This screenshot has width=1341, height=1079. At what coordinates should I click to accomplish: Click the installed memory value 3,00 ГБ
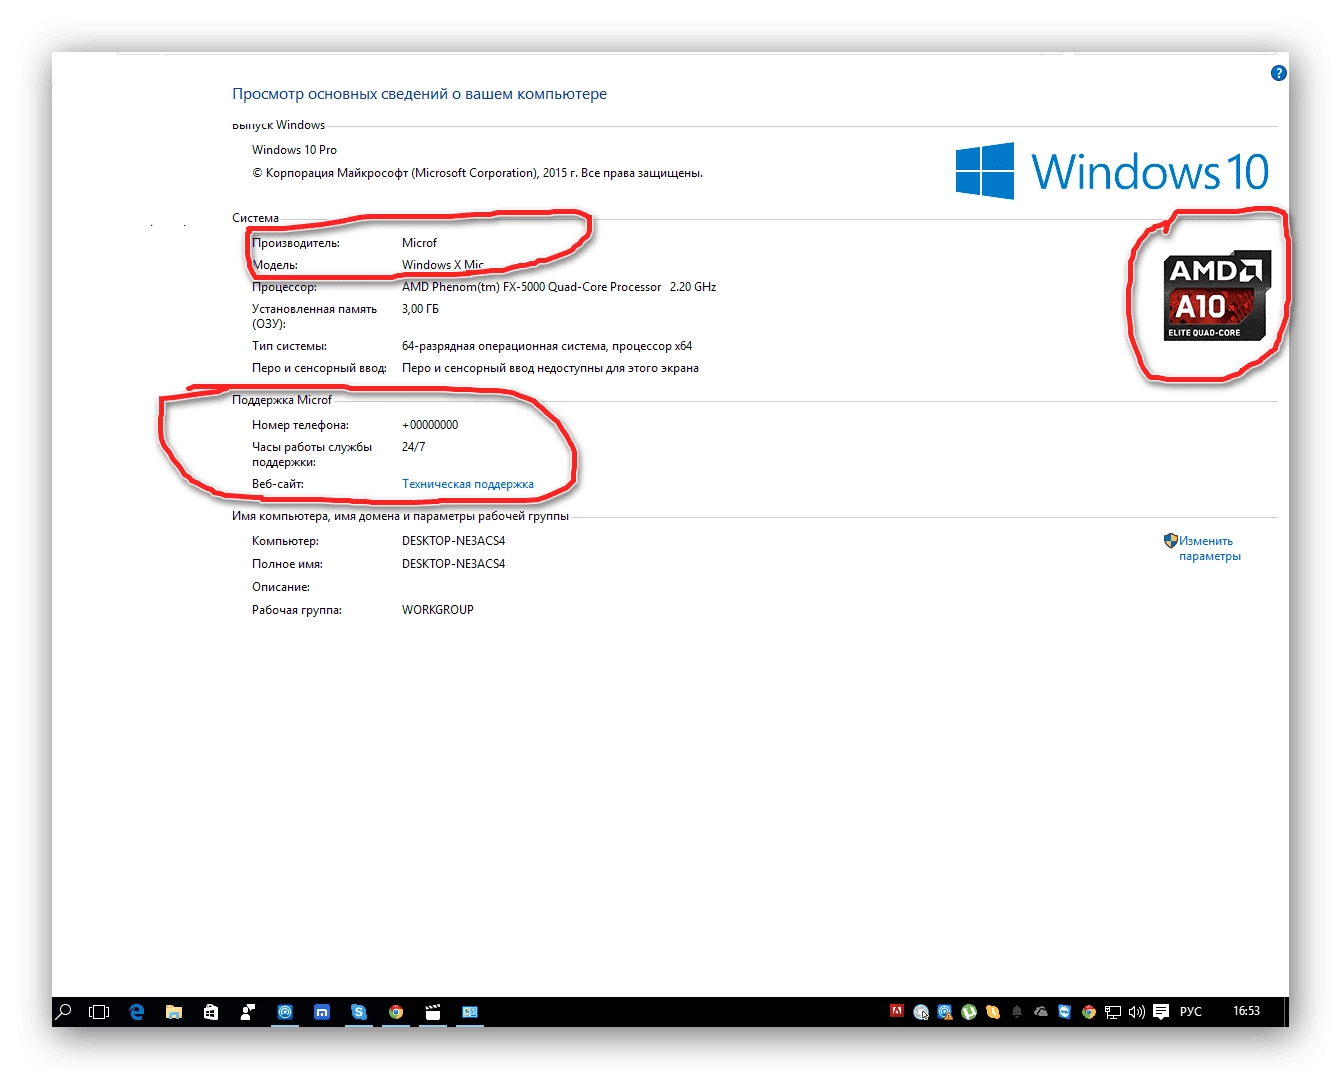420,309
